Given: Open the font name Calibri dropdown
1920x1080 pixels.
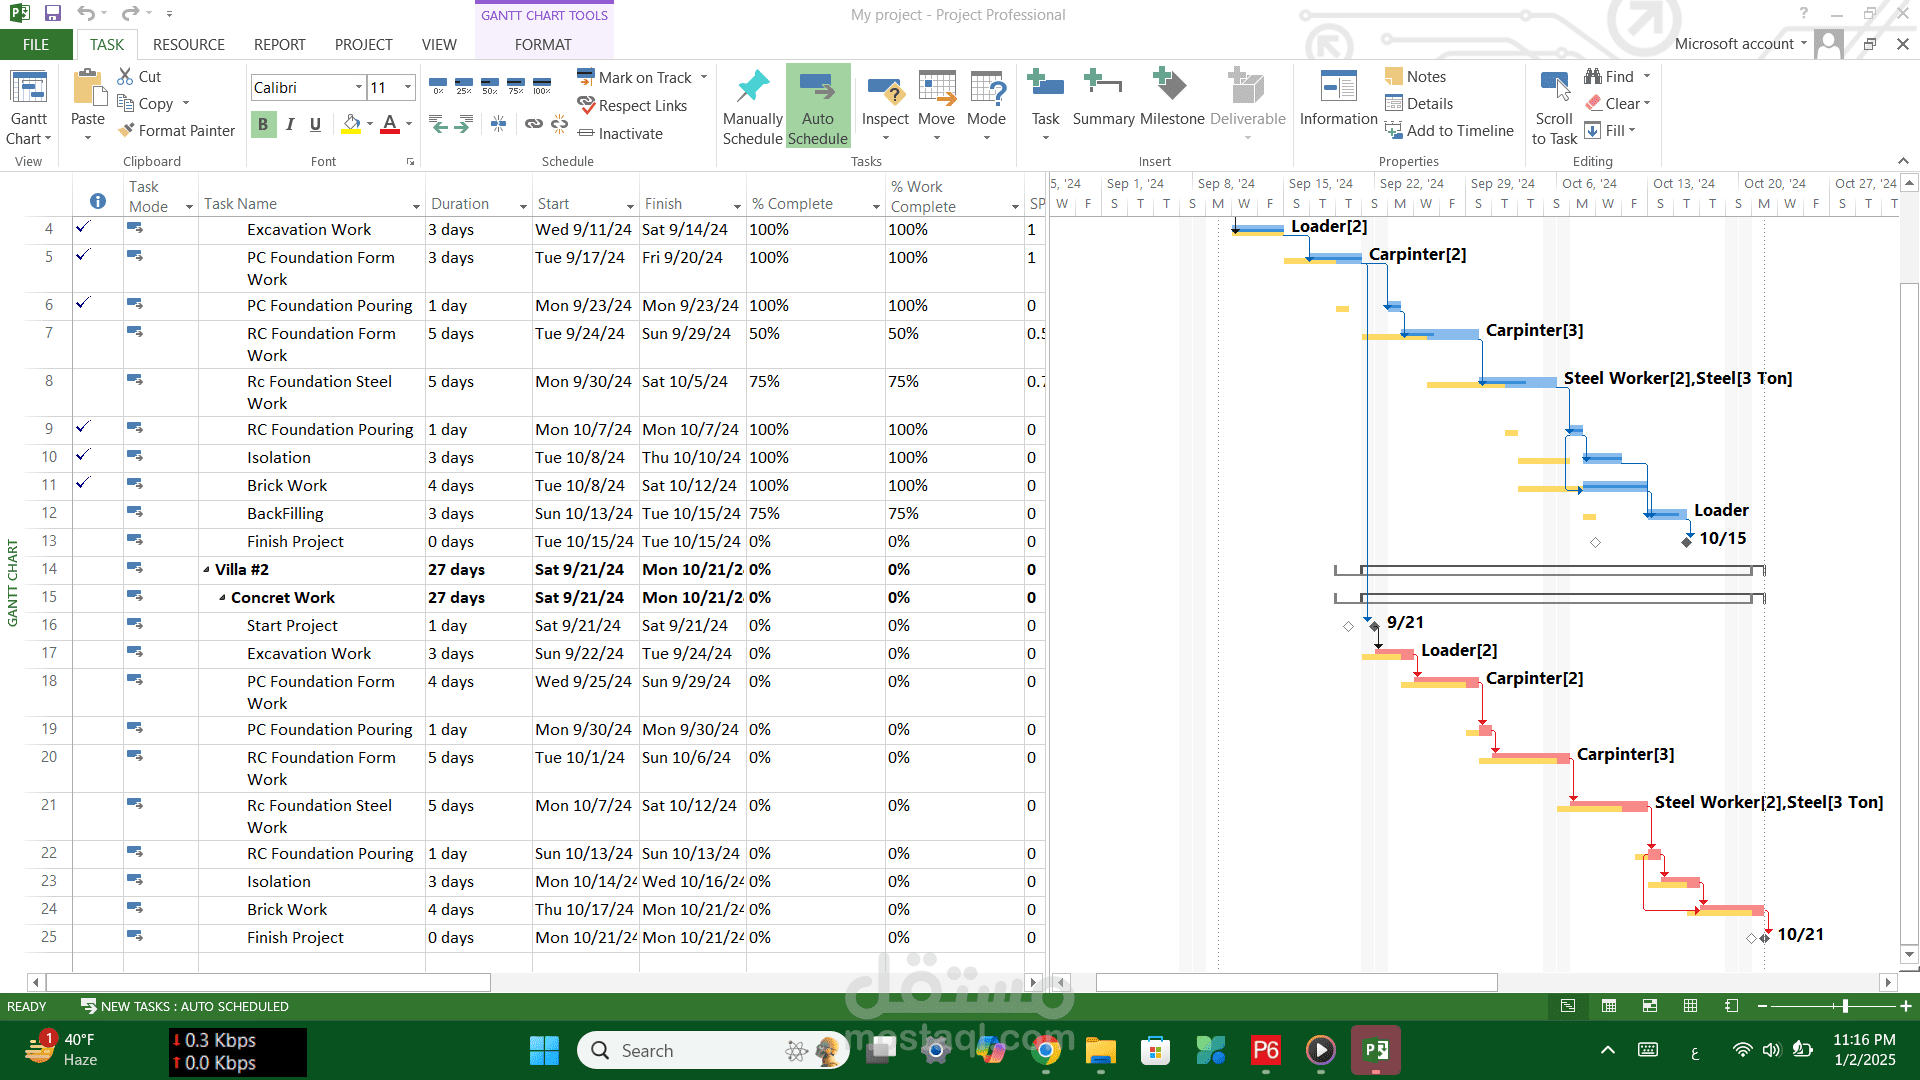Looking at the screenshot, I should 359,87.
